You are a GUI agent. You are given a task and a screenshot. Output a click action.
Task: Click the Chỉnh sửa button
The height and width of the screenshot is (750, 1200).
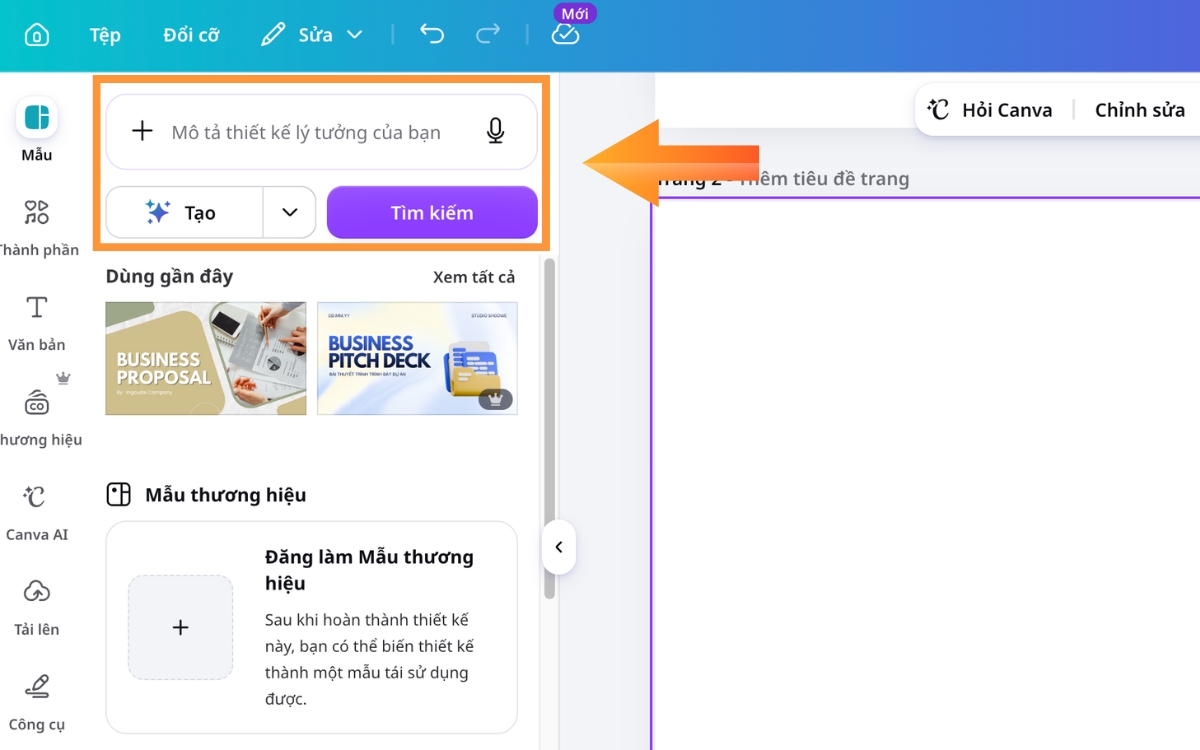pyautogui.click(x=1140, y=110)
